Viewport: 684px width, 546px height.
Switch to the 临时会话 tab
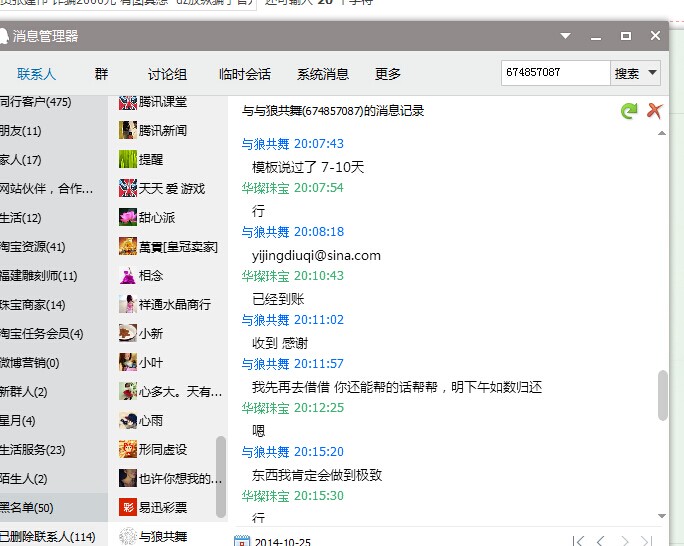tap(245, 74)
